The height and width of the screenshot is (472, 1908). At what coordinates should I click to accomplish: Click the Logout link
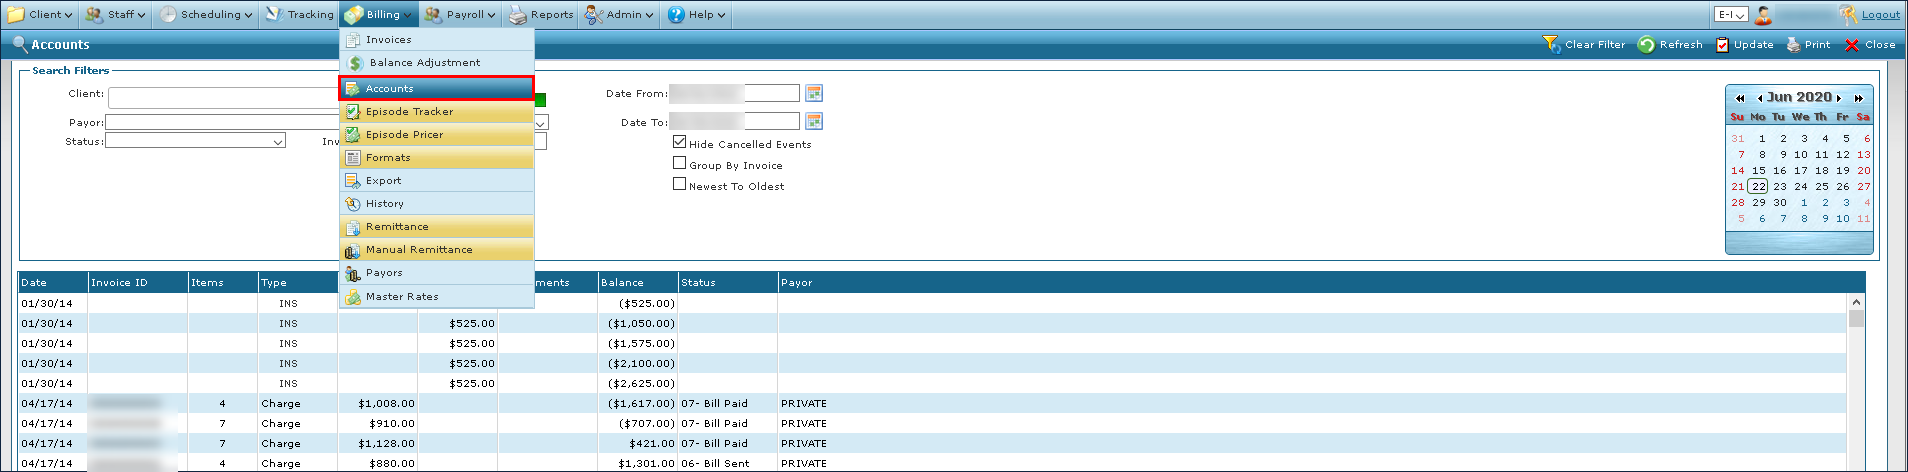click(x=1880, y=15)
